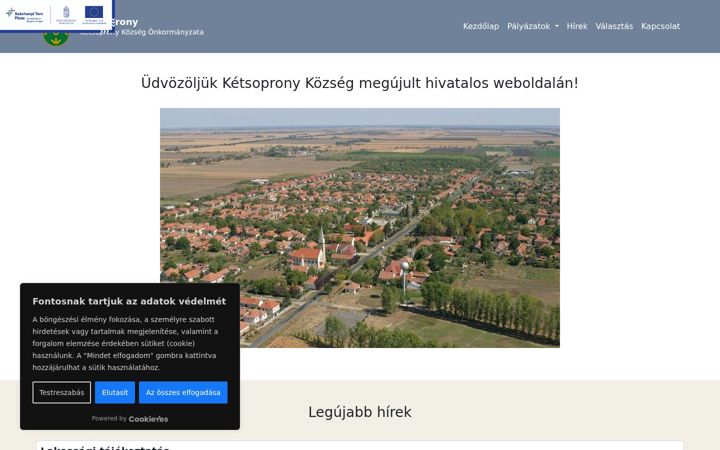Click the Kétsoprony coat of arms logo

[x=56, y=38]
